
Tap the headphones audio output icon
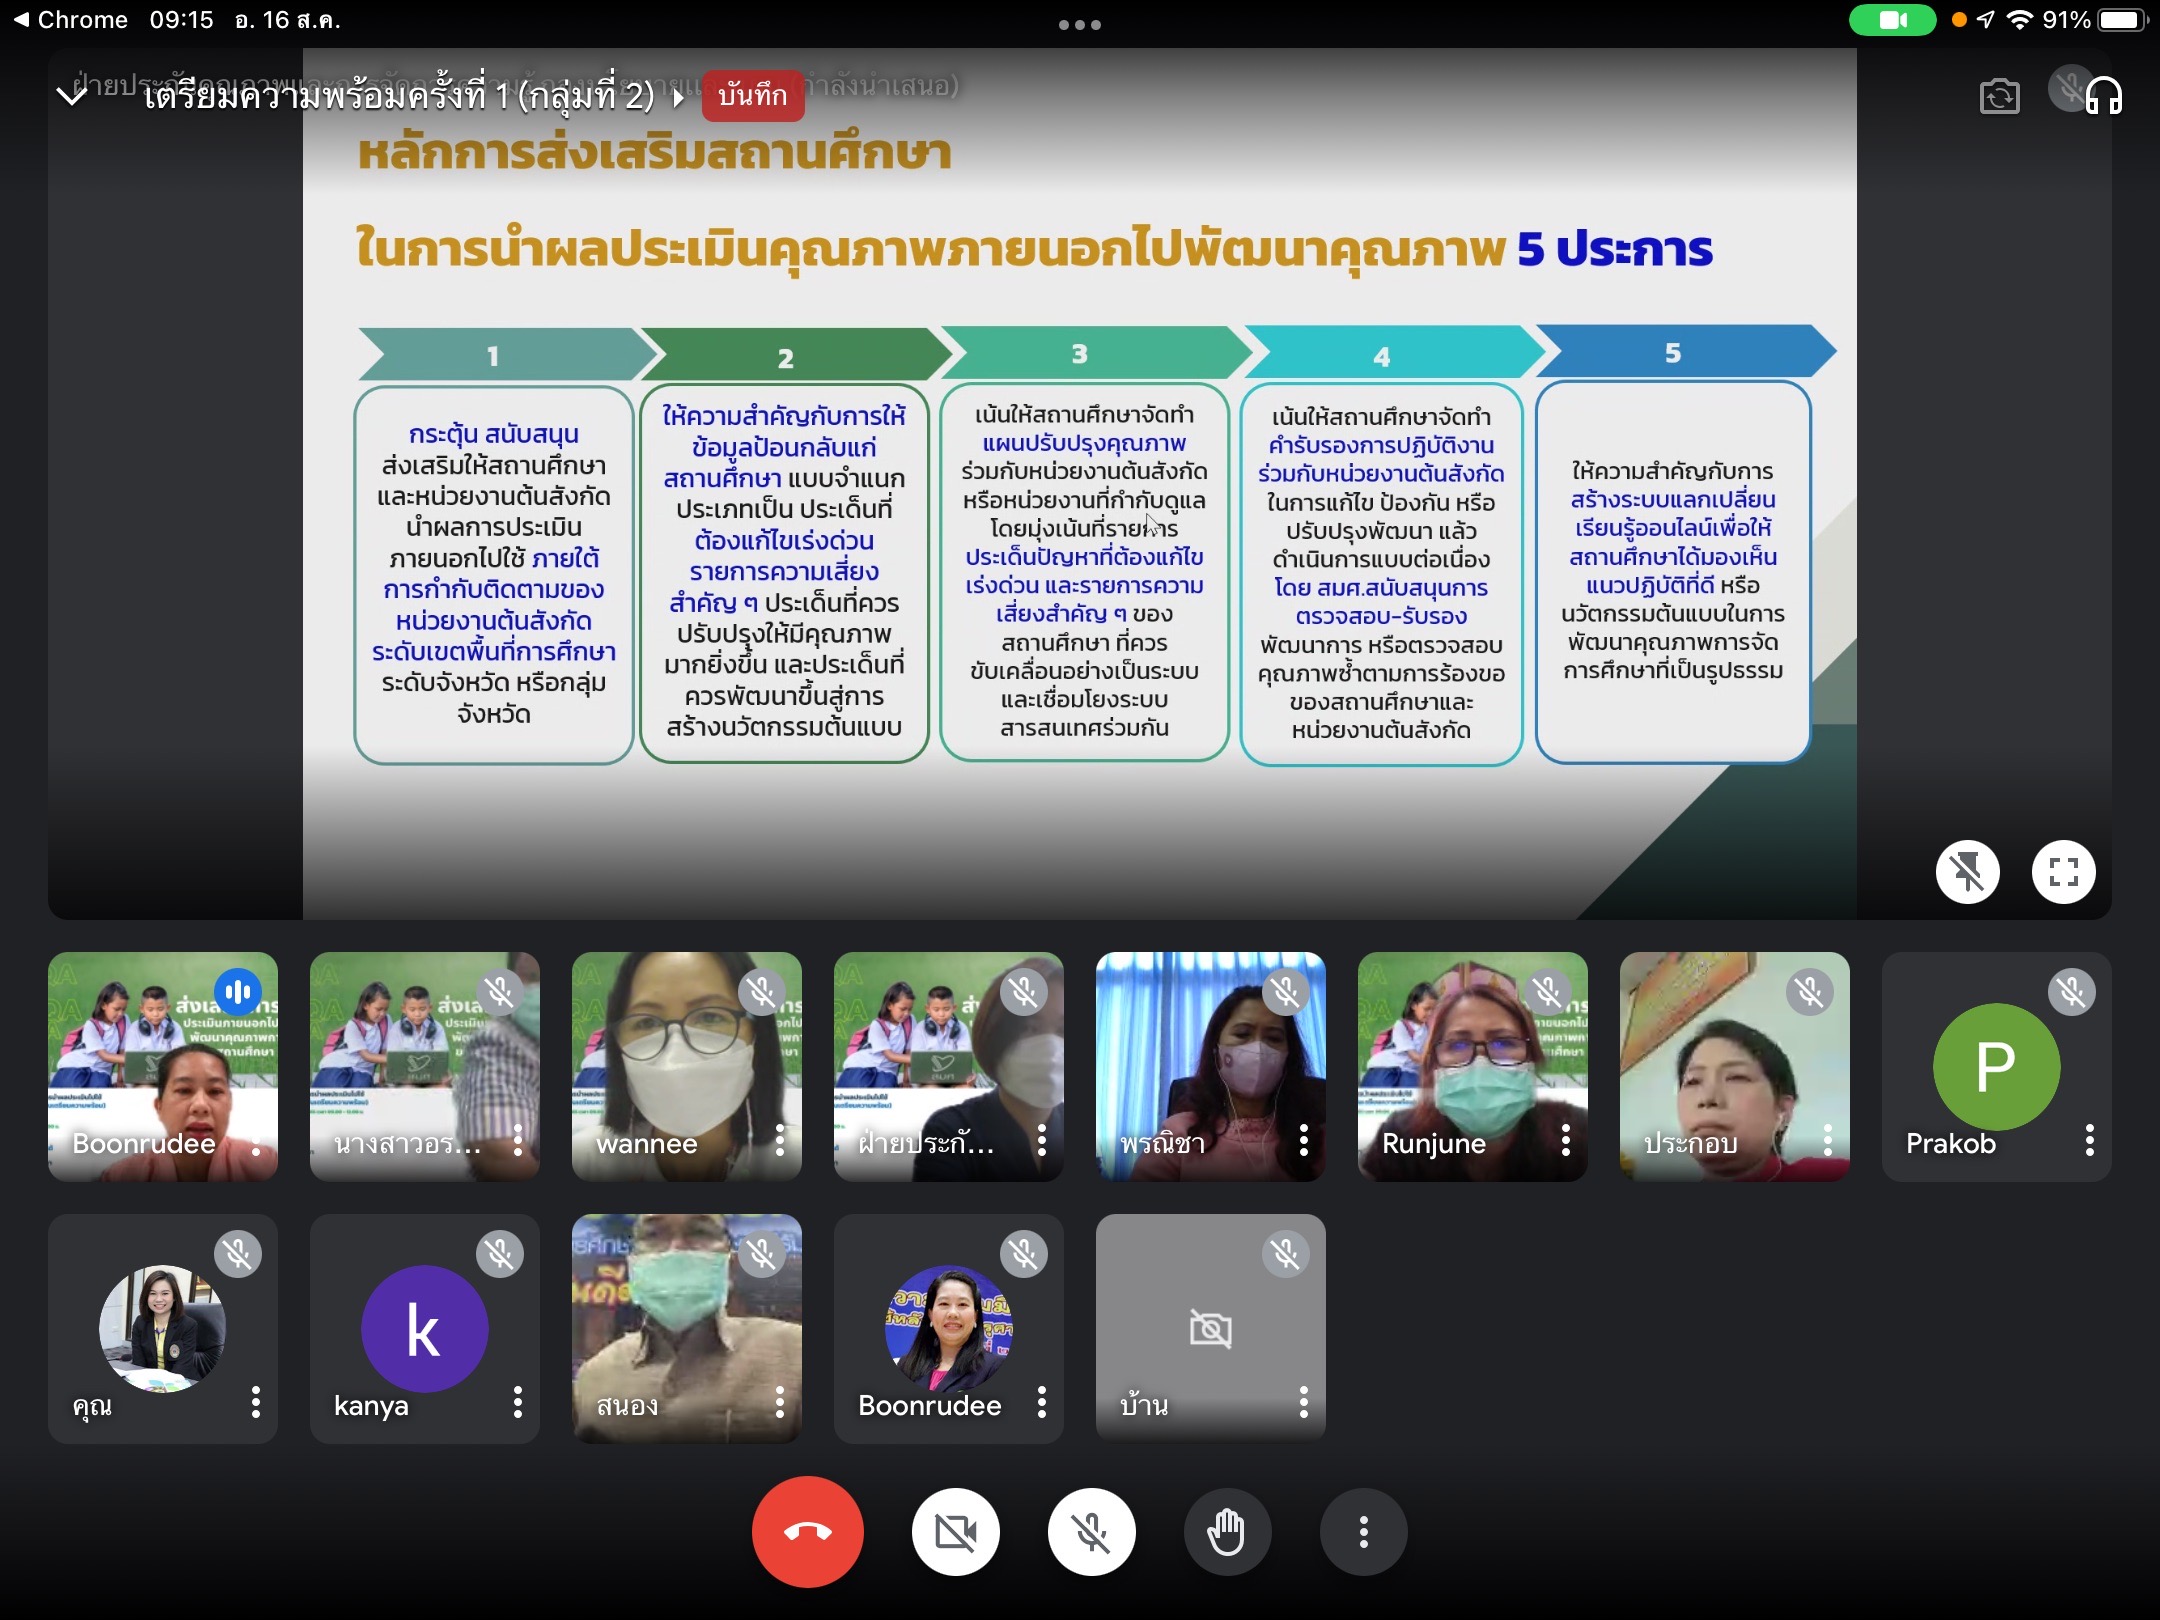[2103, 96]
